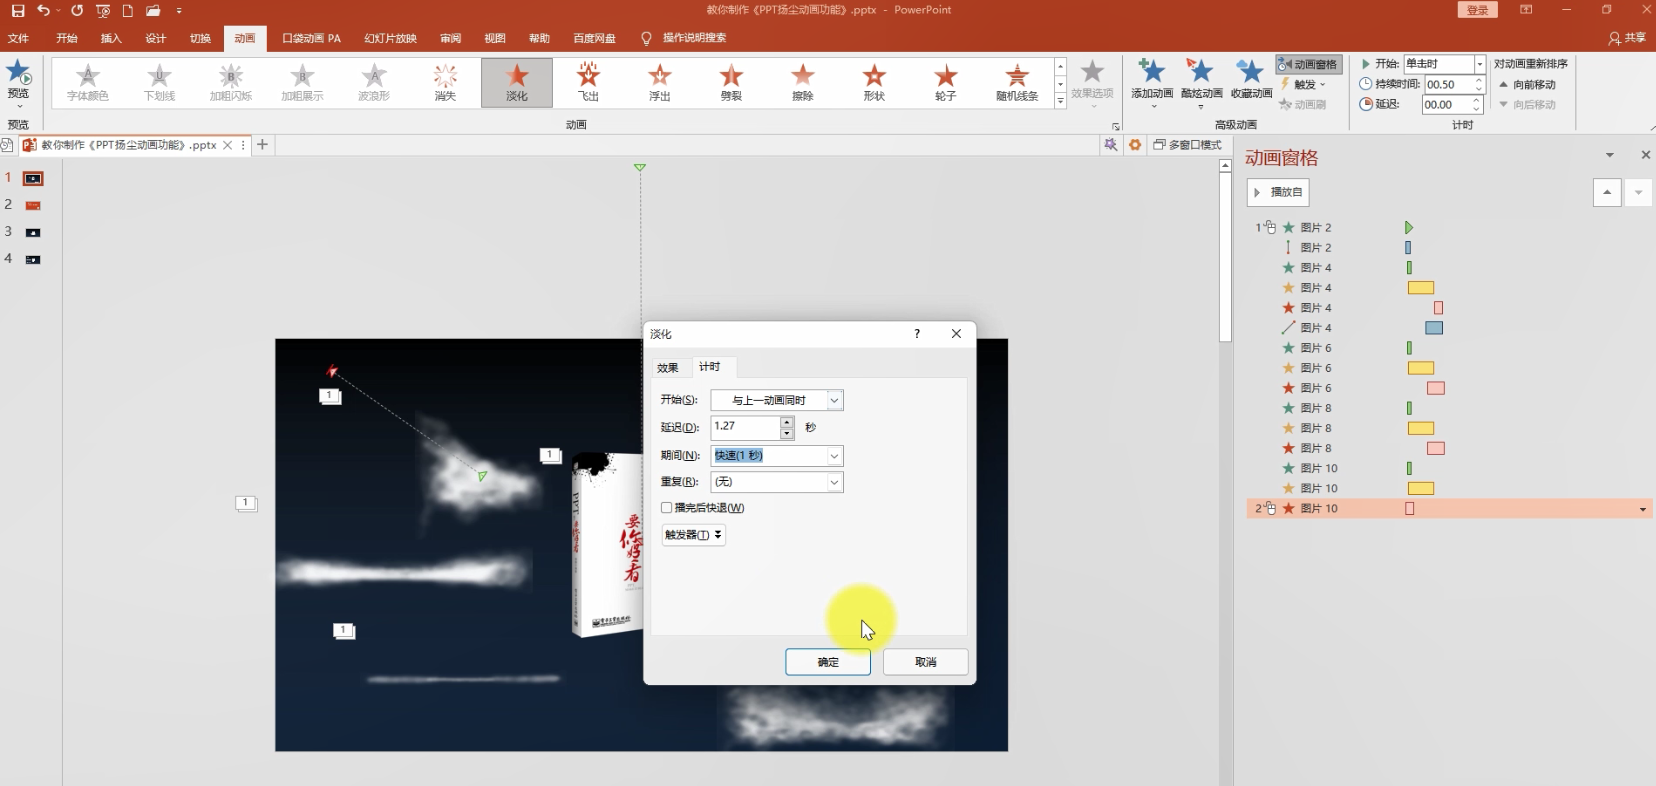Click the help question mark in 淡化 dialog
This screenshot has height=786, width=1656.
pos(917,334)
